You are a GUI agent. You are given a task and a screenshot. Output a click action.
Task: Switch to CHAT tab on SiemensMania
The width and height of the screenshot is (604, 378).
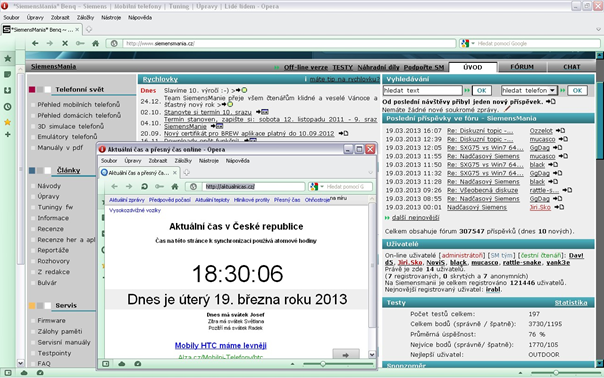572,67
